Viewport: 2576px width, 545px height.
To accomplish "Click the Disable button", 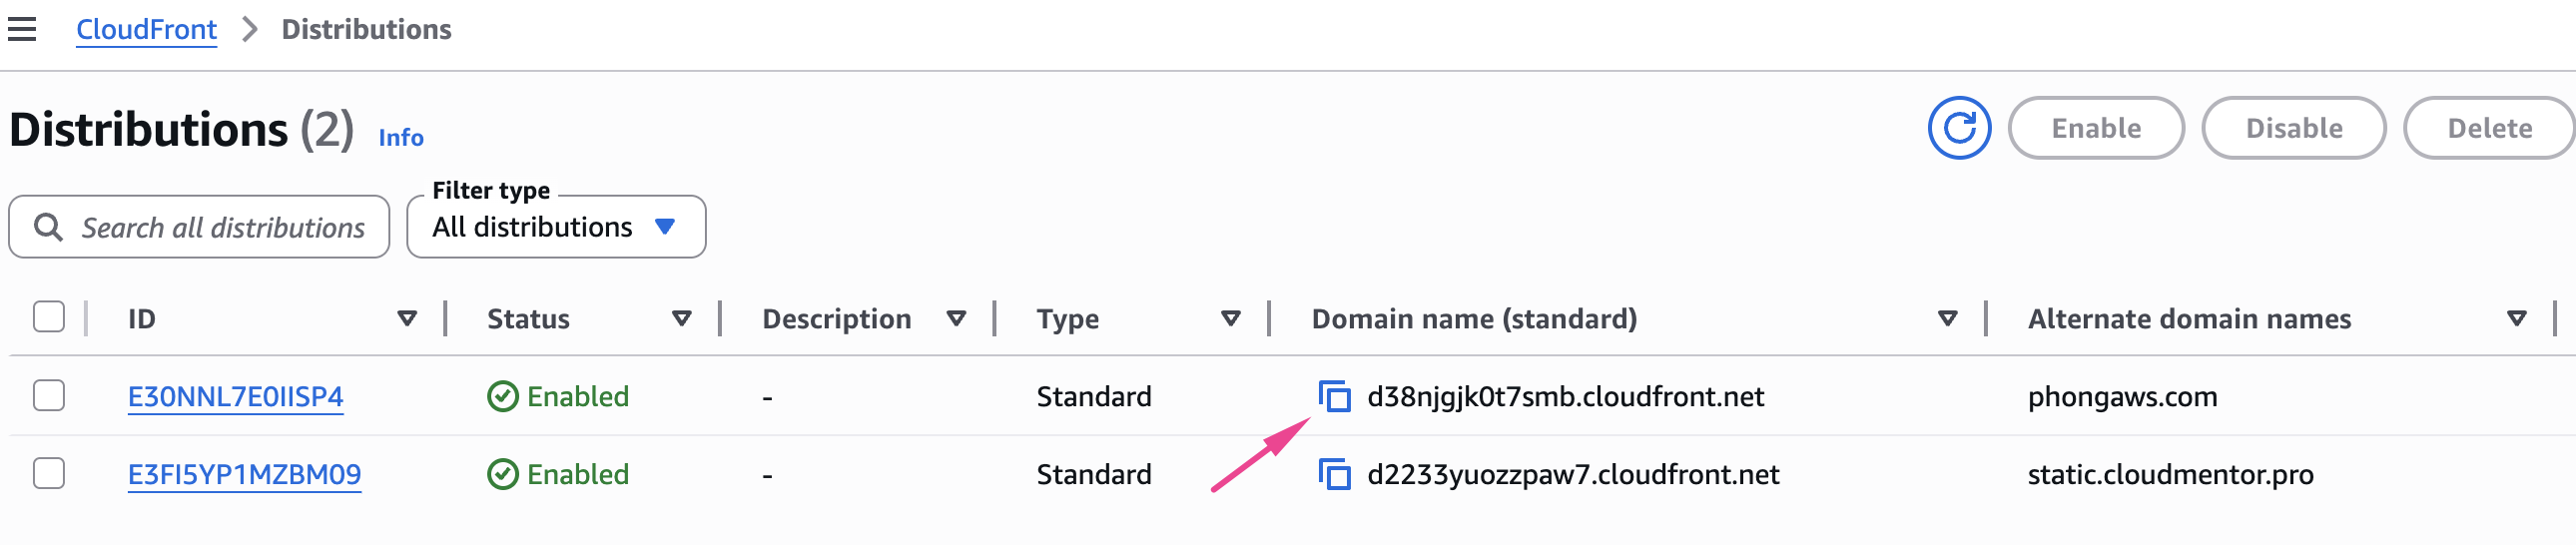I will click(2293, 128).
